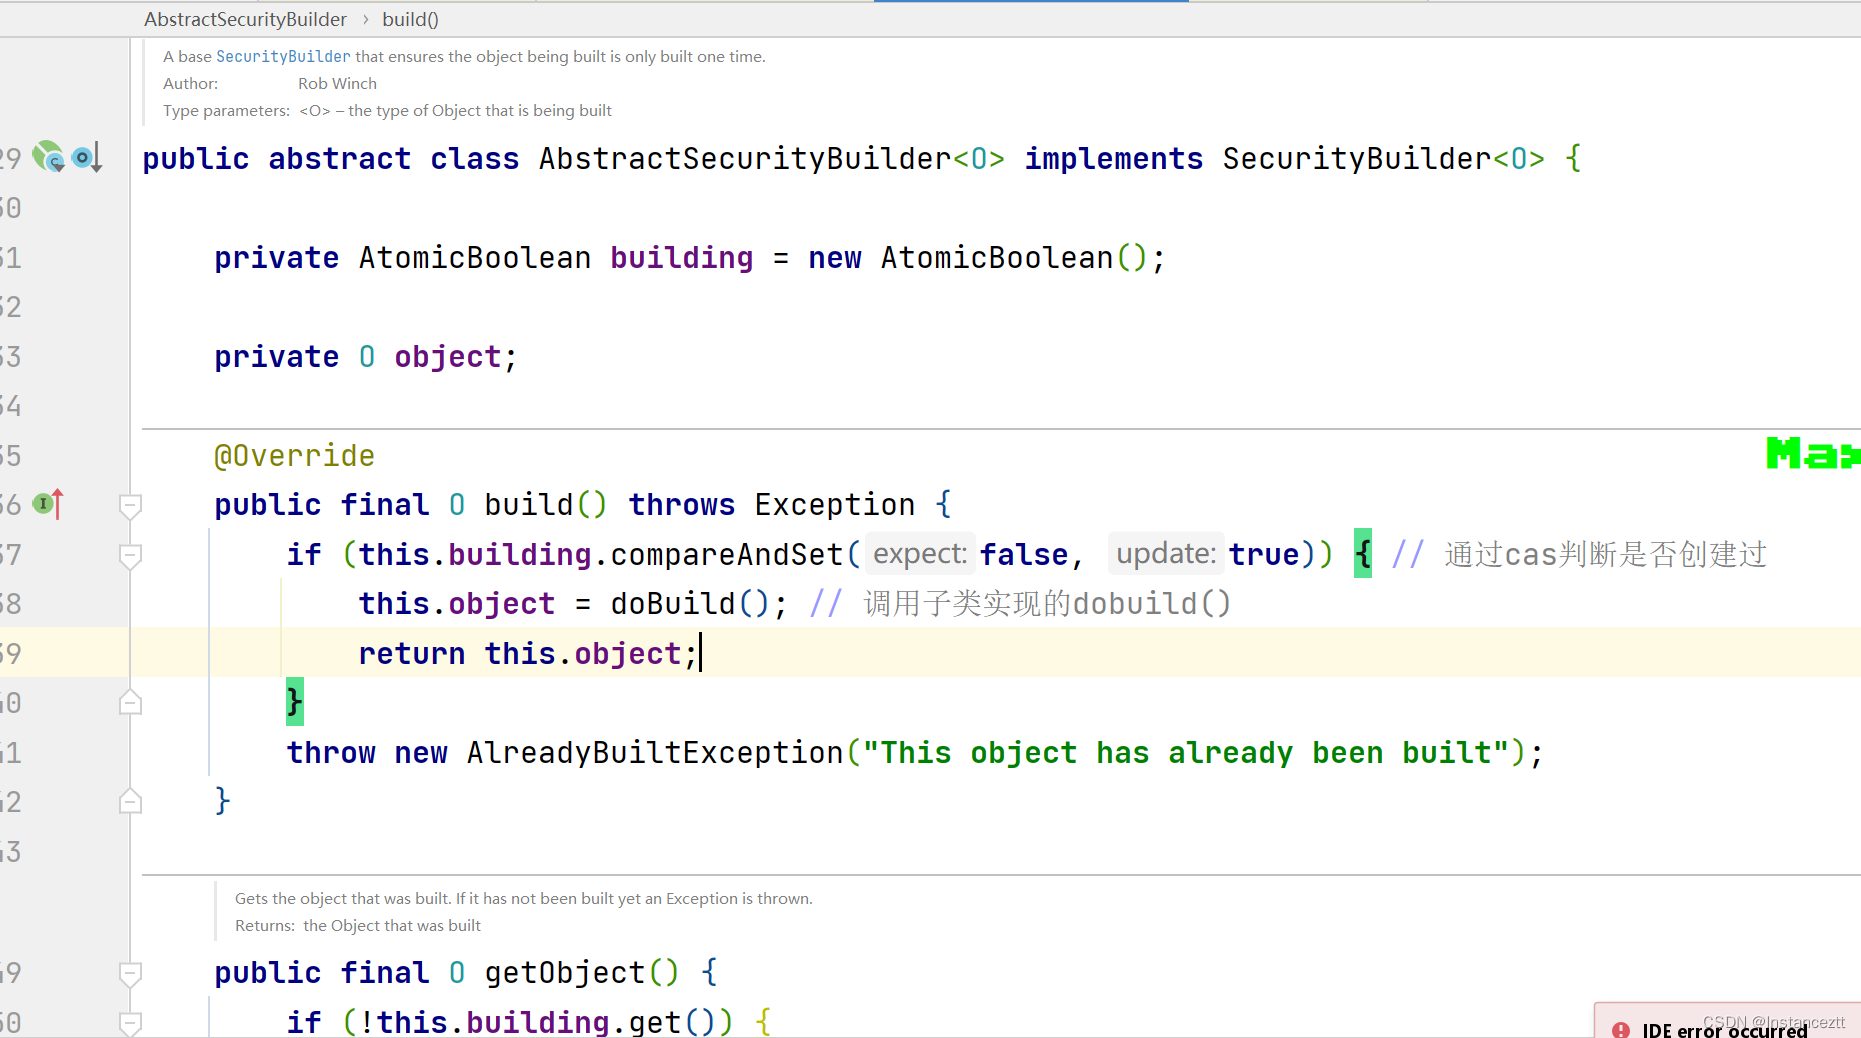Click 'AlreadyBuiltException' class name
Screen dimensions: 1861x1038
[655, 753]
